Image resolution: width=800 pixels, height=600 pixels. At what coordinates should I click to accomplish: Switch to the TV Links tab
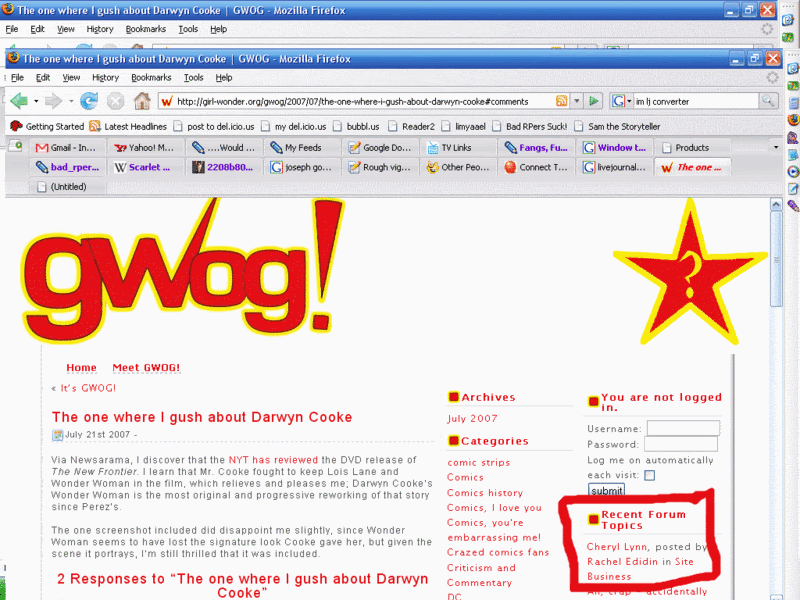(458, 148)
